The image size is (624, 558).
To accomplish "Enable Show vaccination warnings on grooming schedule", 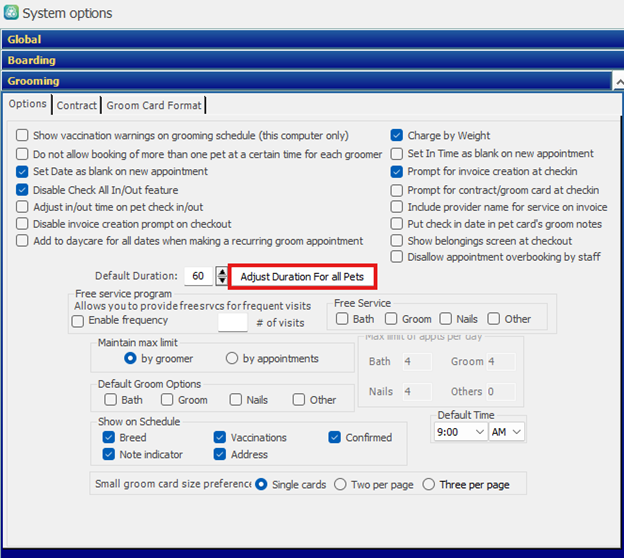I will [22, 135].
